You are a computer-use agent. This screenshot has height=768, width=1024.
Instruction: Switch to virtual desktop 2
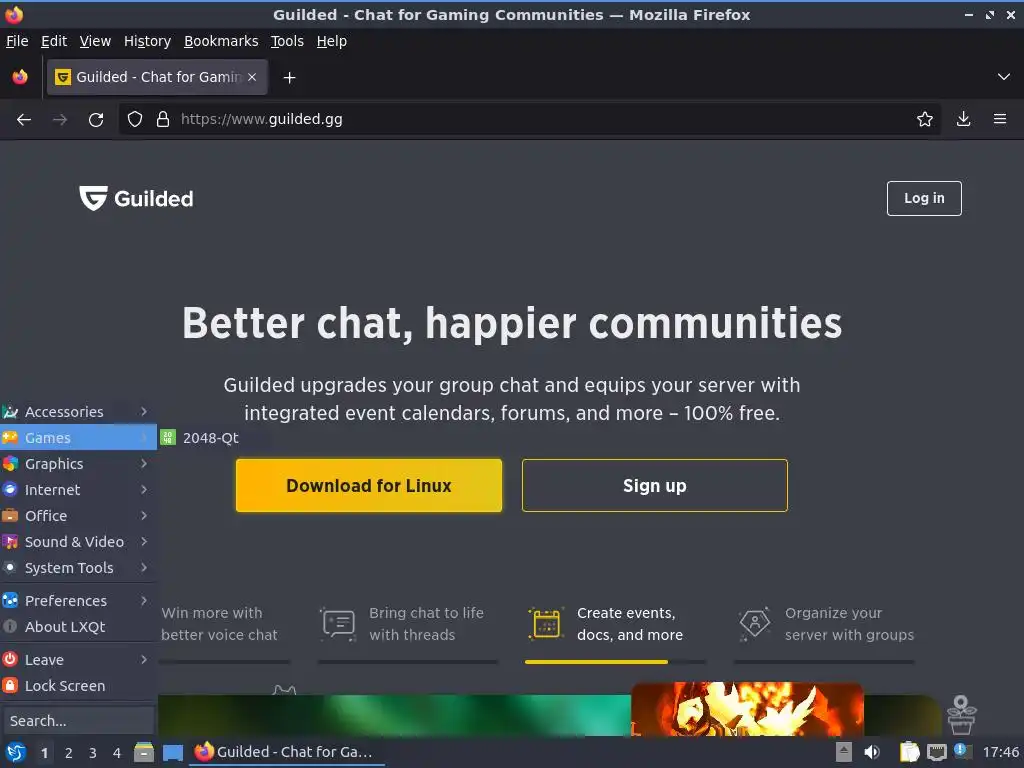point(69,753)
